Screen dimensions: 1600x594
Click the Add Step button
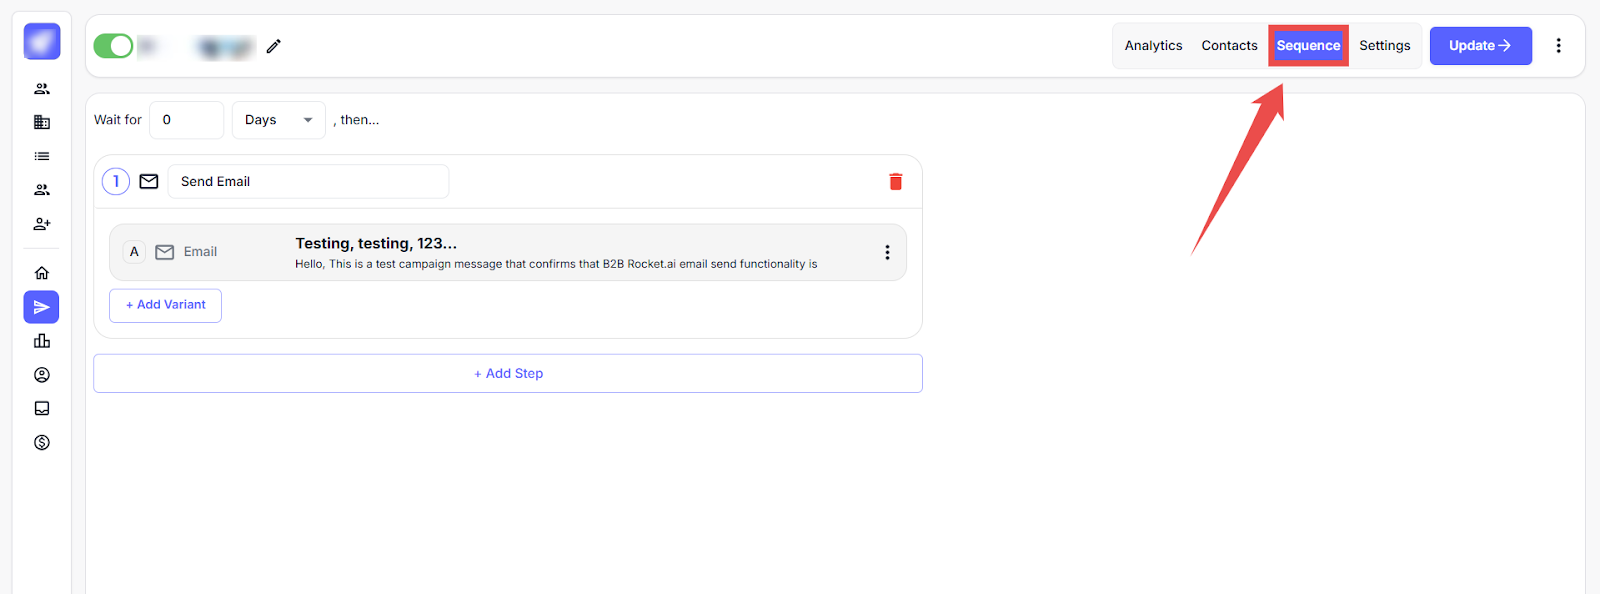coord(508,373)
